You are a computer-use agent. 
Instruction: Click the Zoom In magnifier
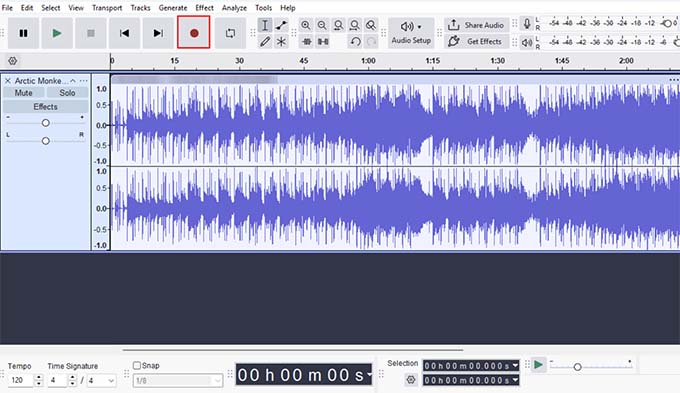(x=306, y=25)
